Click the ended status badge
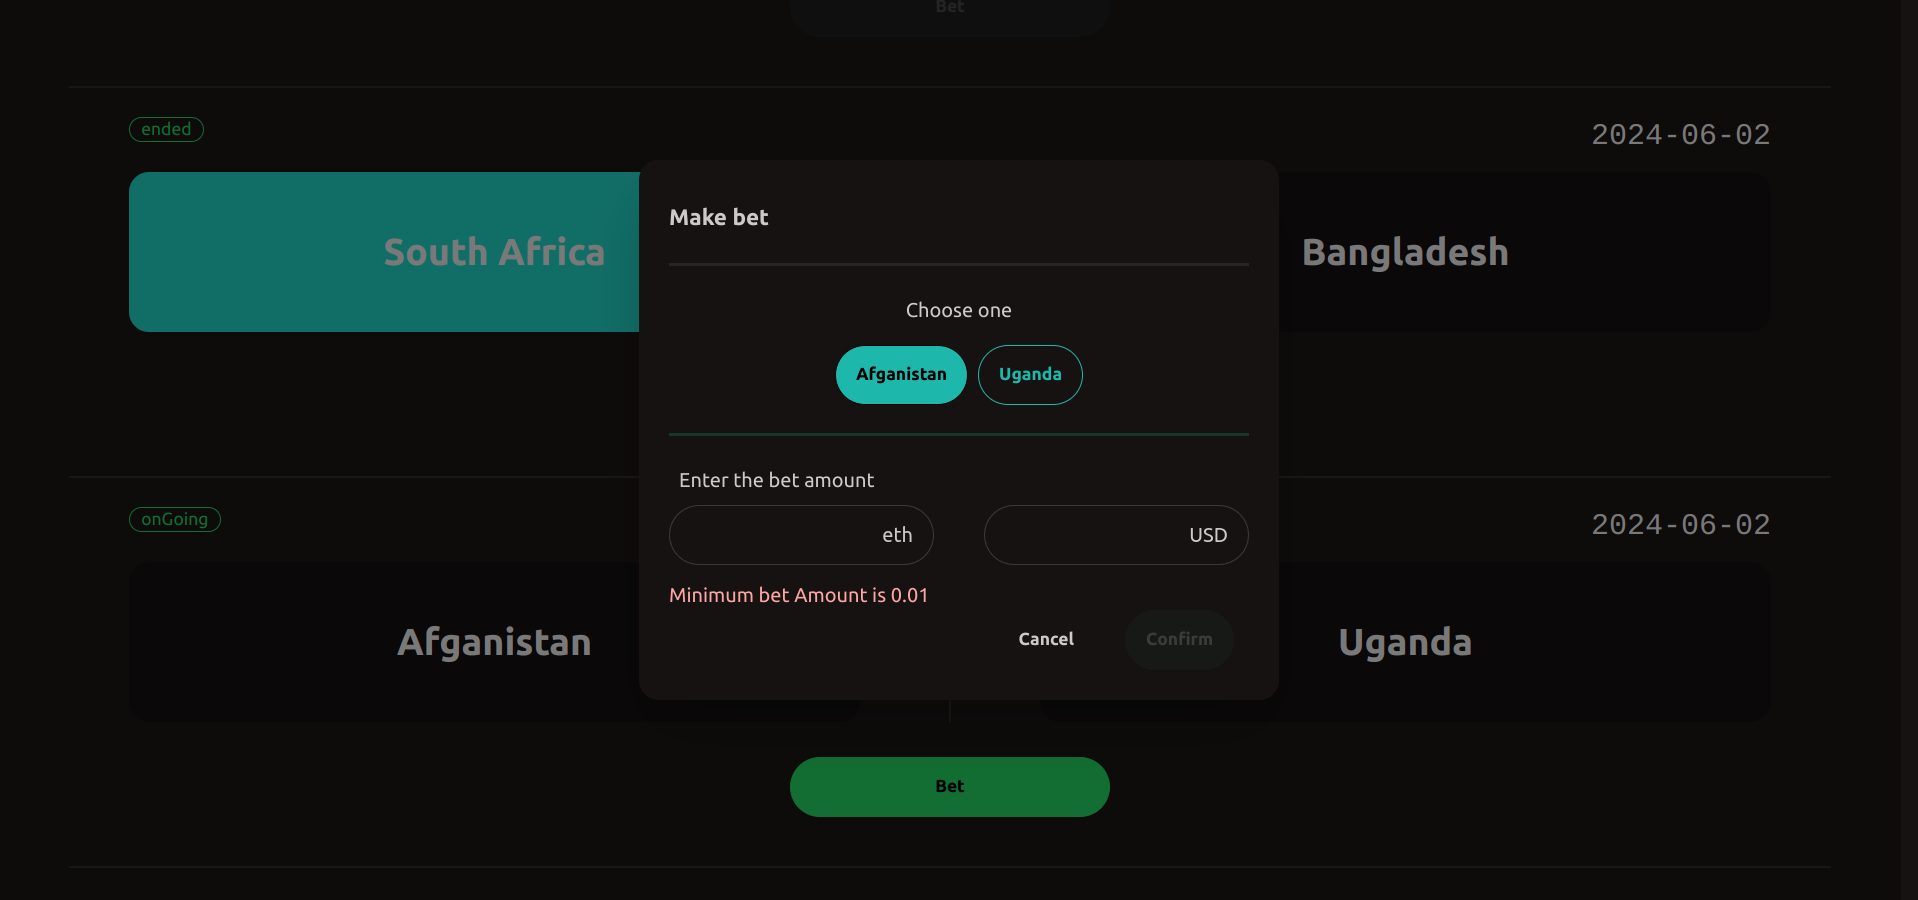 [x=166, y=130]
